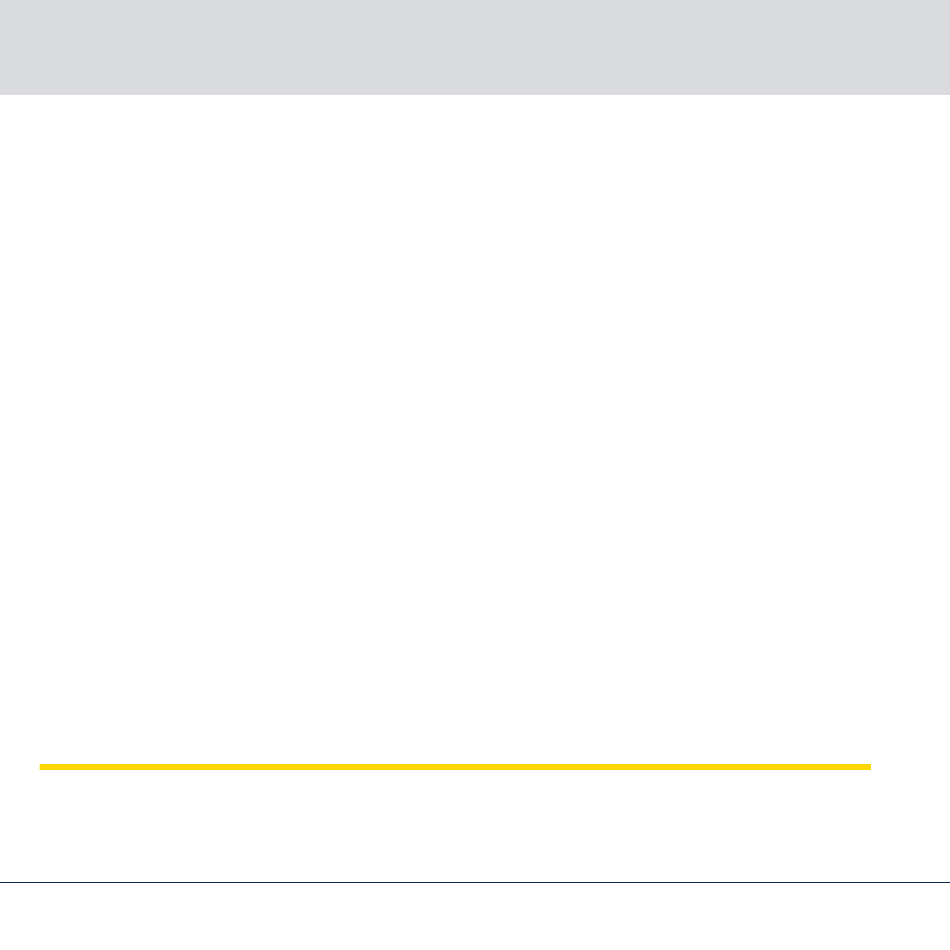Click the blank white content area
Viewport: 950px width, 950px height.
pos(475,429)
